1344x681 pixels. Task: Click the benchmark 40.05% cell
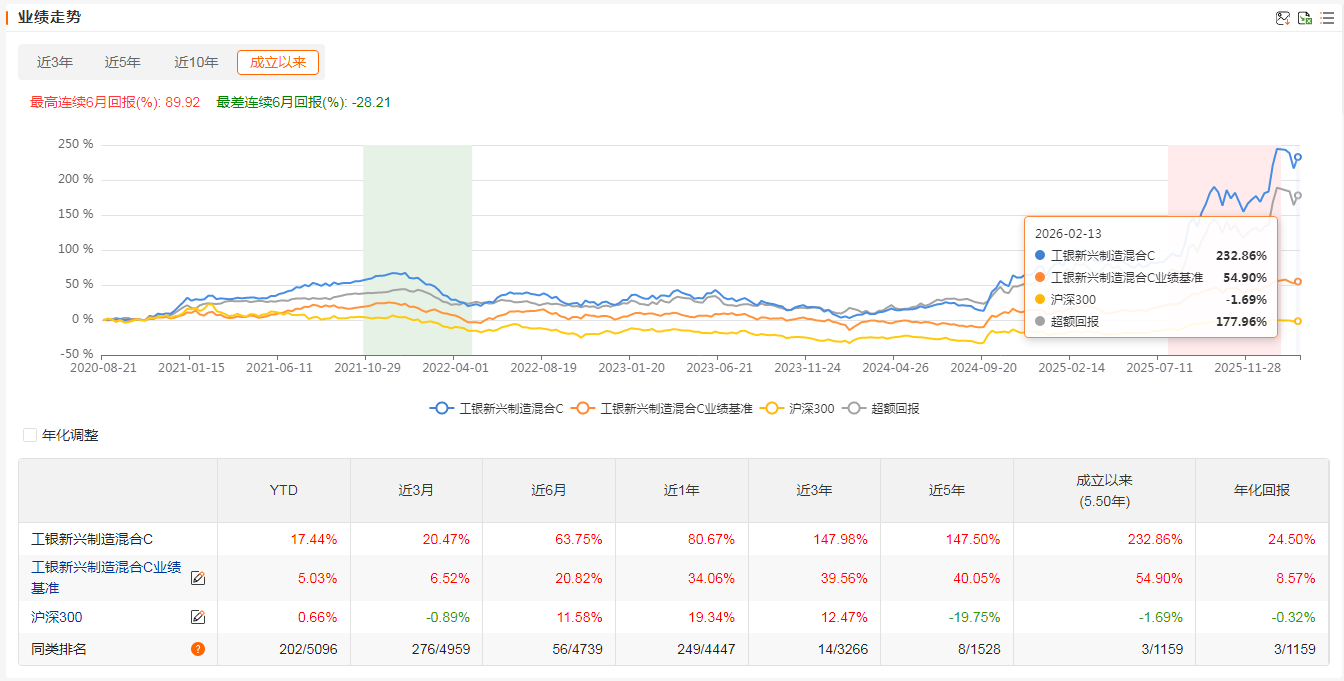point(977,578)
